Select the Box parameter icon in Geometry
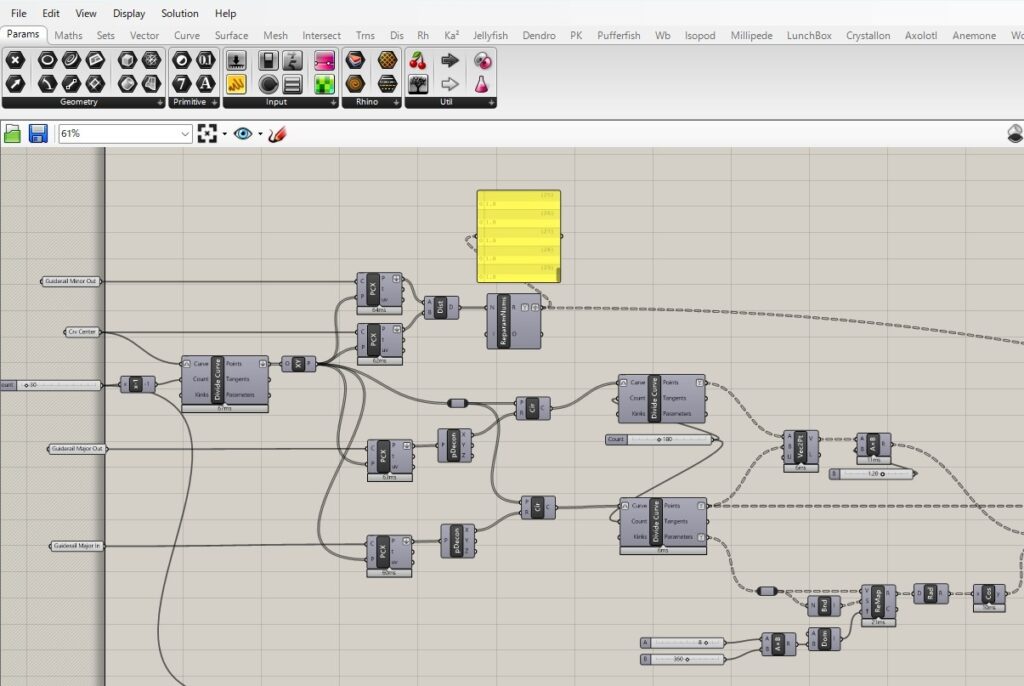This screenshot has height=686, width=1024. [x=127, y=61]
